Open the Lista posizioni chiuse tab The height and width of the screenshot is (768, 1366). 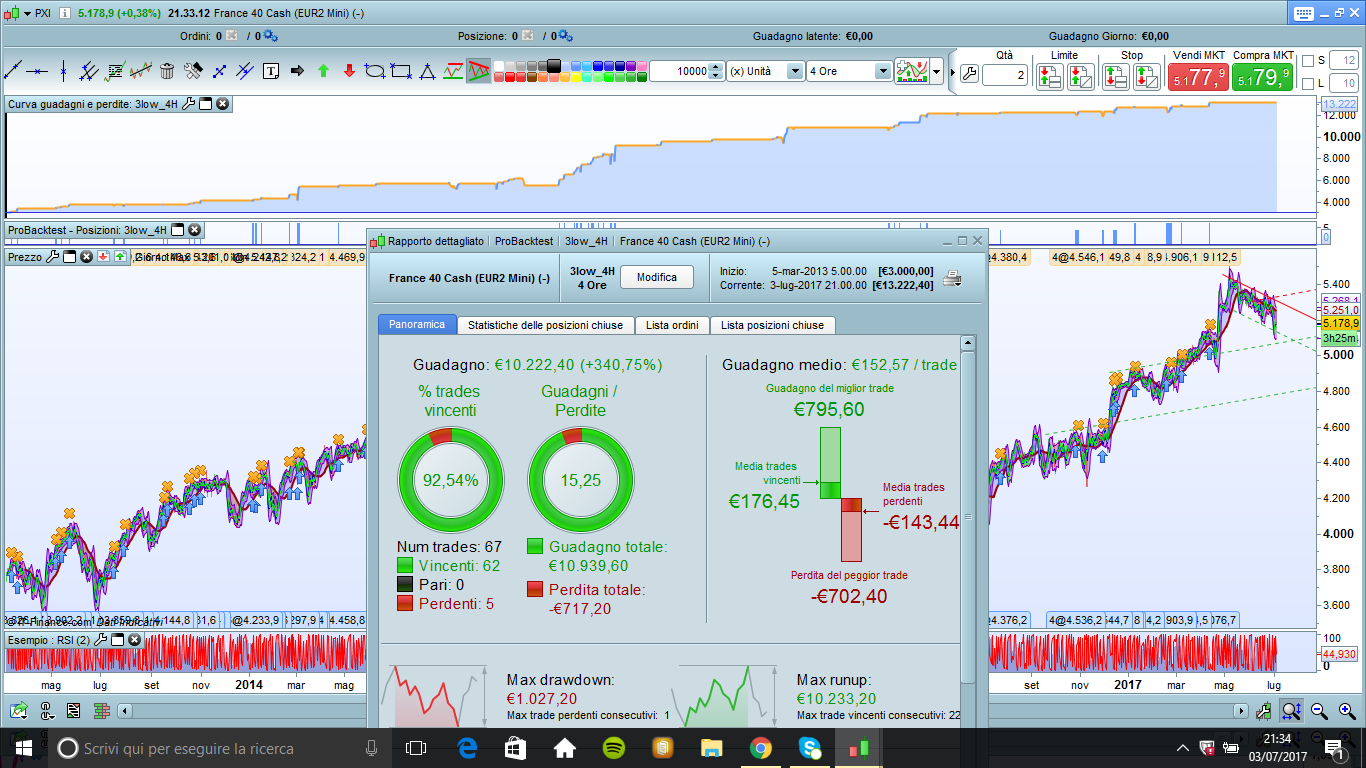[x=772, y=325]
